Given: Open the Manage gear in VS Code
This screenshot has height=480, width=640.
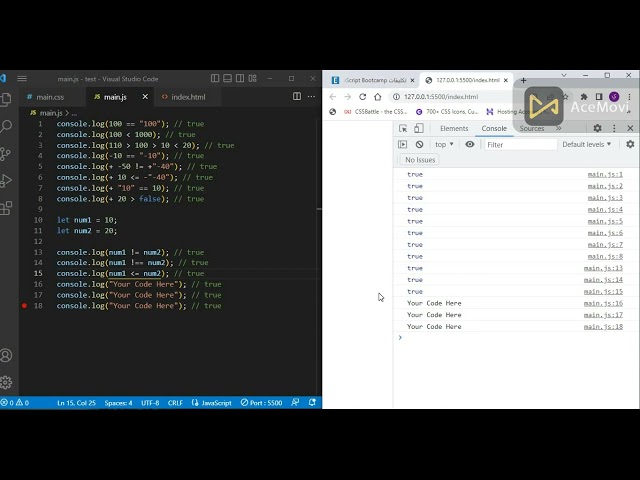Looking at the screenshot, I should (6, 382).
